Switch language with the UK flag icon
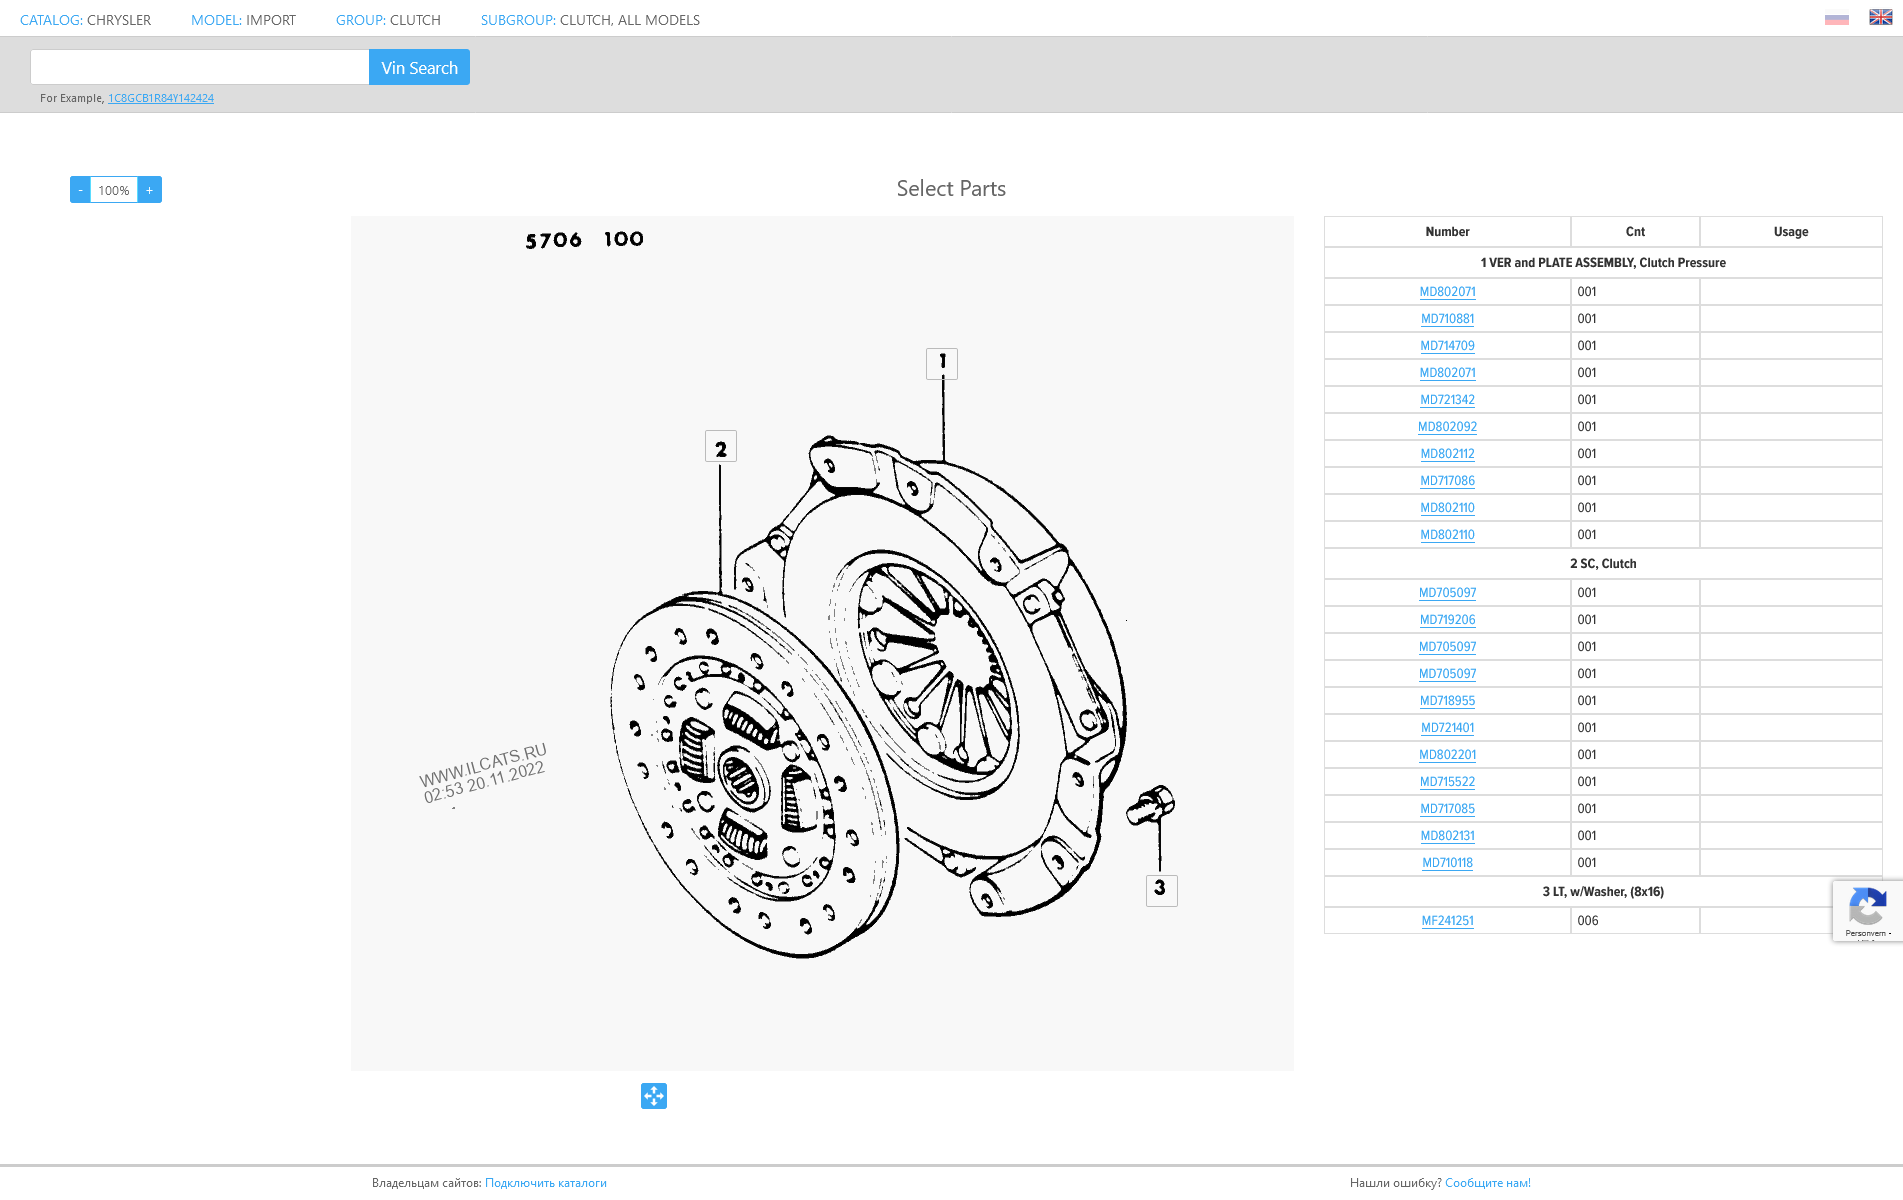 coord(1880,18)
